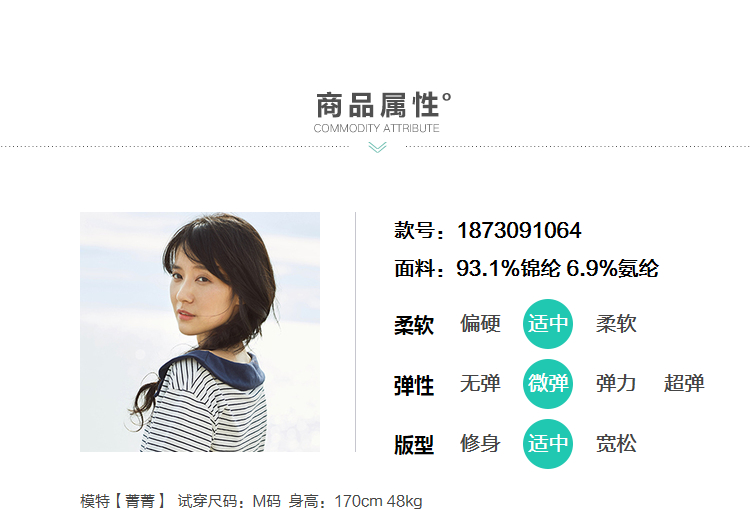Choose the 超弹 elasticity option

coord(684,384)
